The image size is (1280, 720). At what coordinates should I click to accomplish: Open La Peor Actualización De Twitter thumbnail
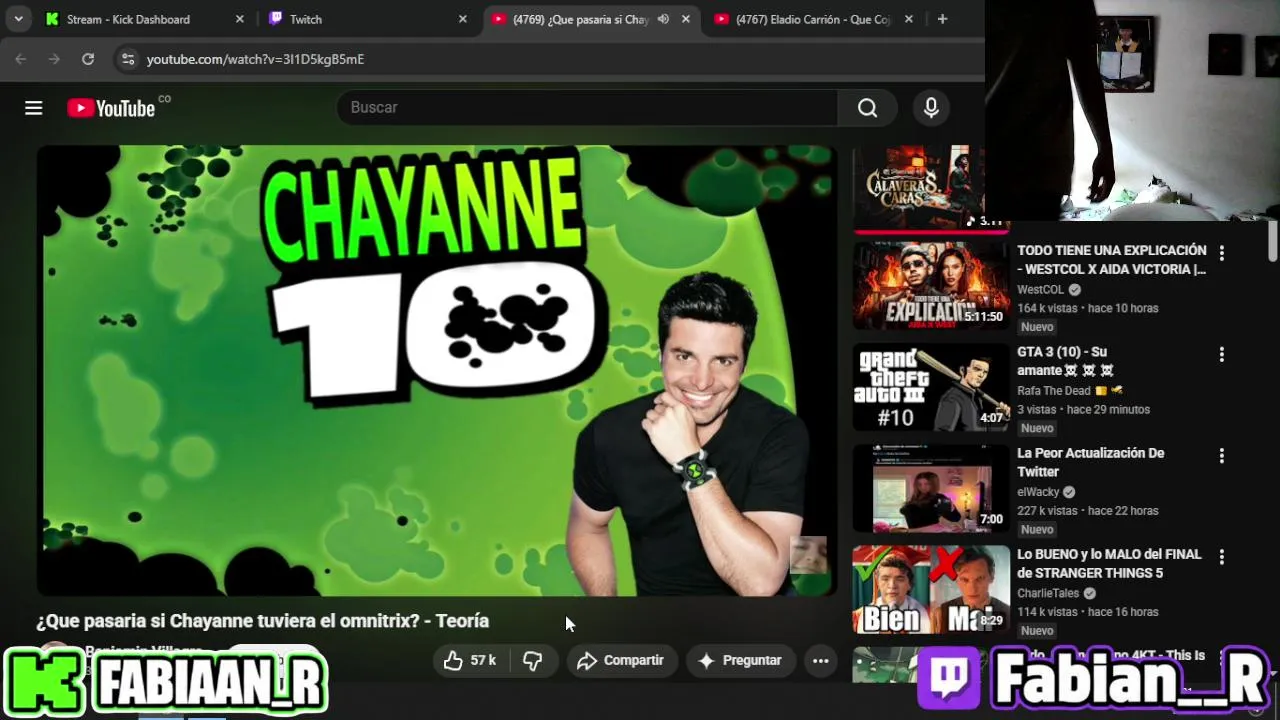point(931,488)
